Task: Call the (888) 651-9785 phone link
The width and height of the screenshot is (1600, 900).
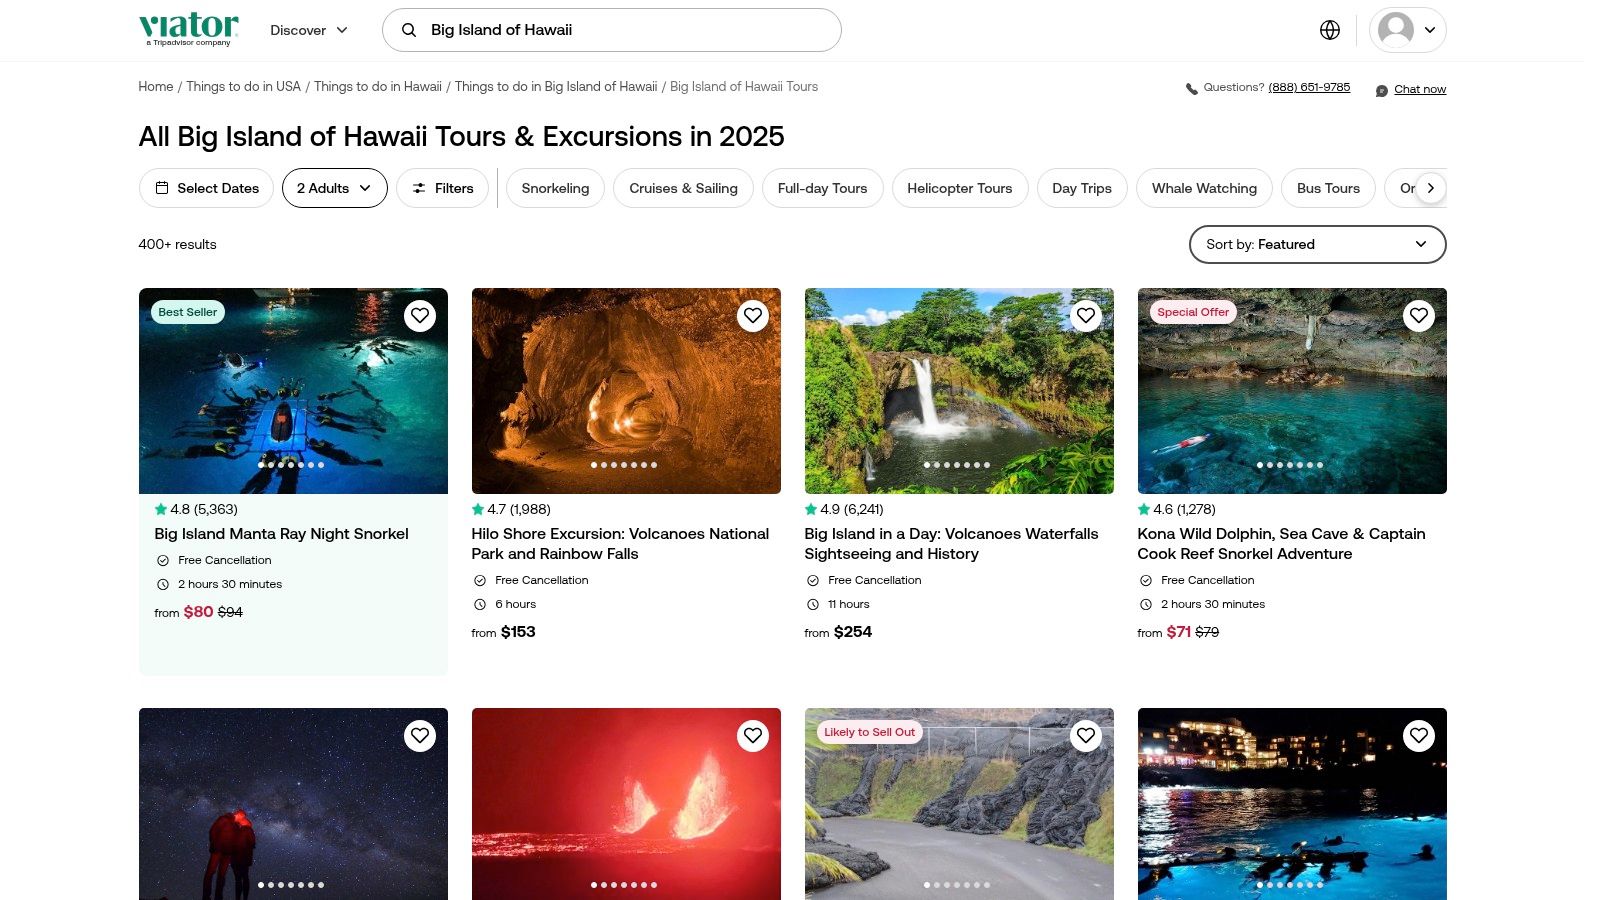Action: [x=1309, y=88]
